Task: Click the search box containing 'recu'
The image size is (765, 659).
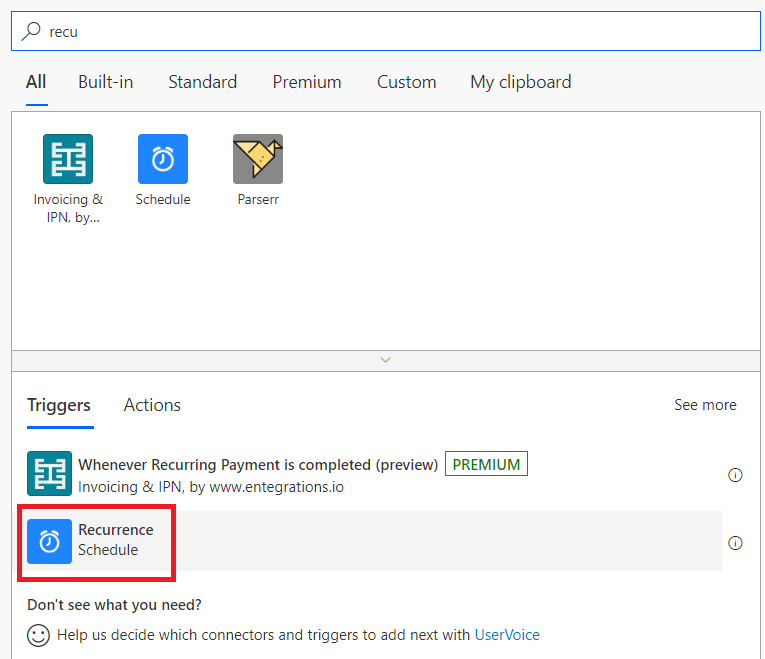Action: coord(400,31)
